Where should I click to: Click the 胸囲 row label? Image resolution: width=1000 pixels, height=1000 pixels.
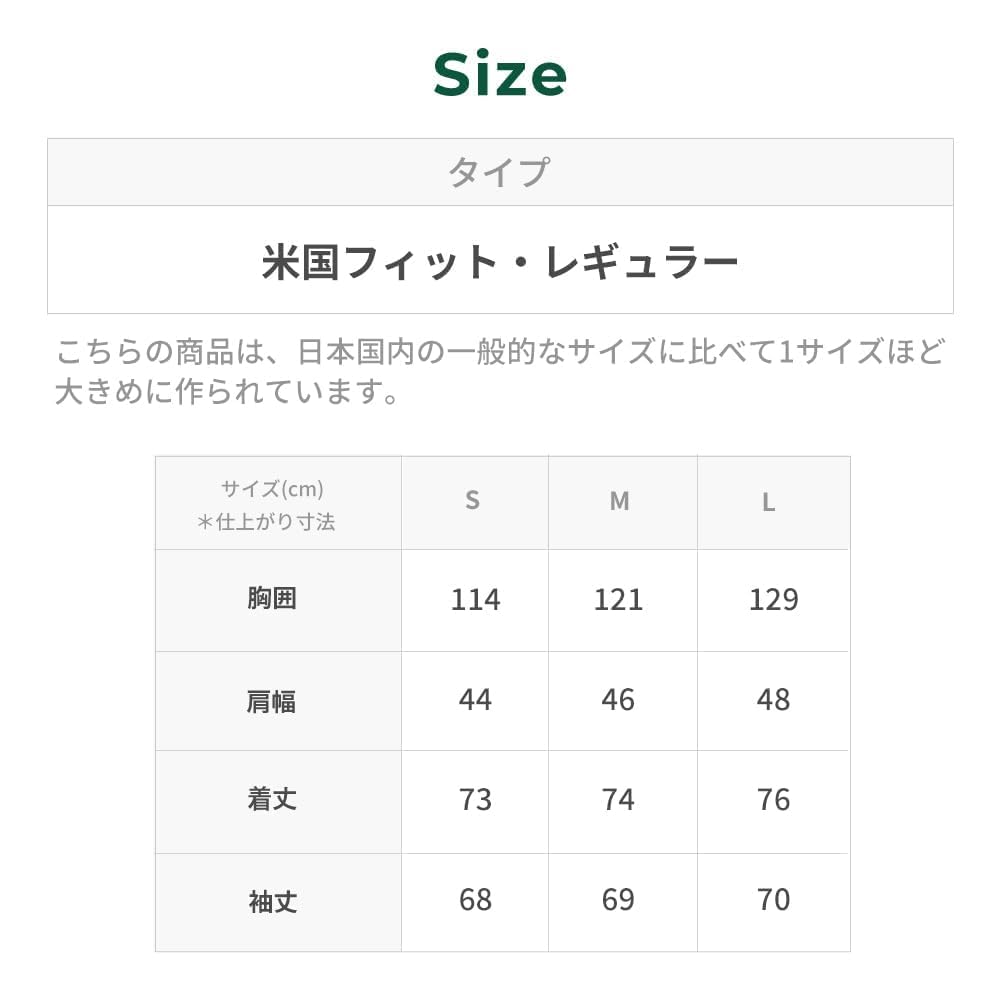[x=272, y=599]
